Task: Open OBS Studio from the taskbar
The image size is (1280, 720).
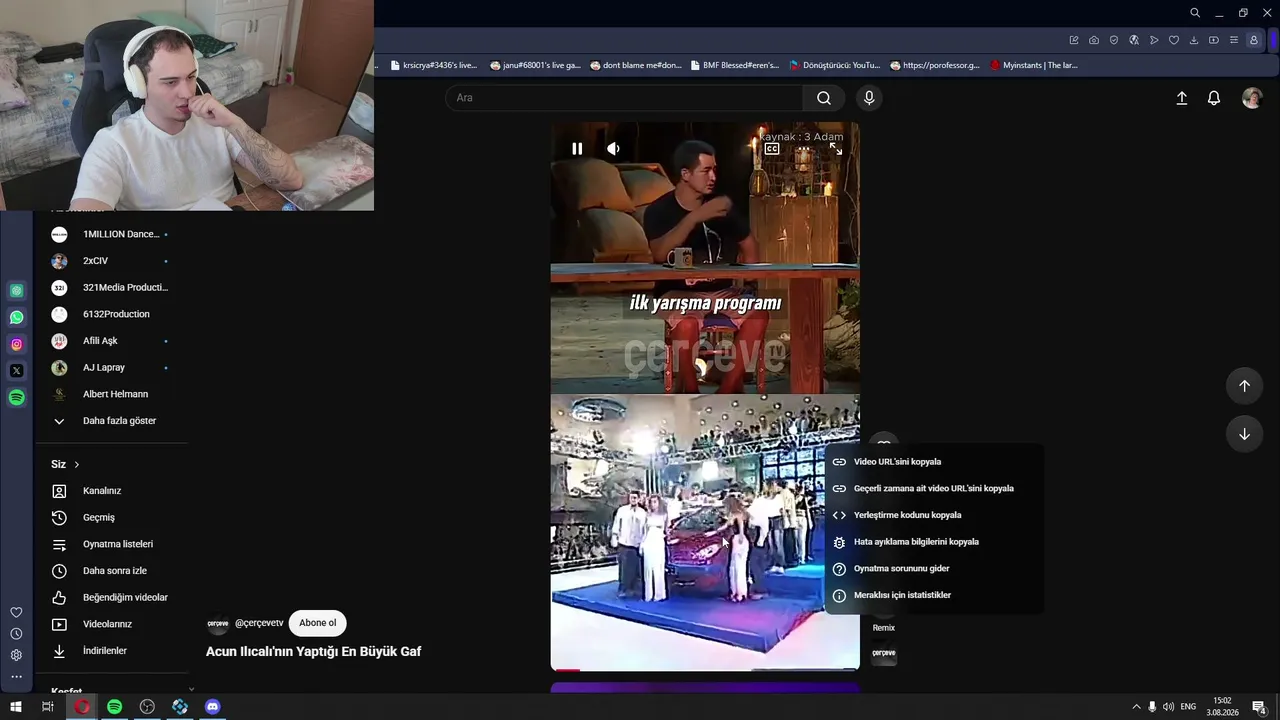Action: (x=147, y=707)
